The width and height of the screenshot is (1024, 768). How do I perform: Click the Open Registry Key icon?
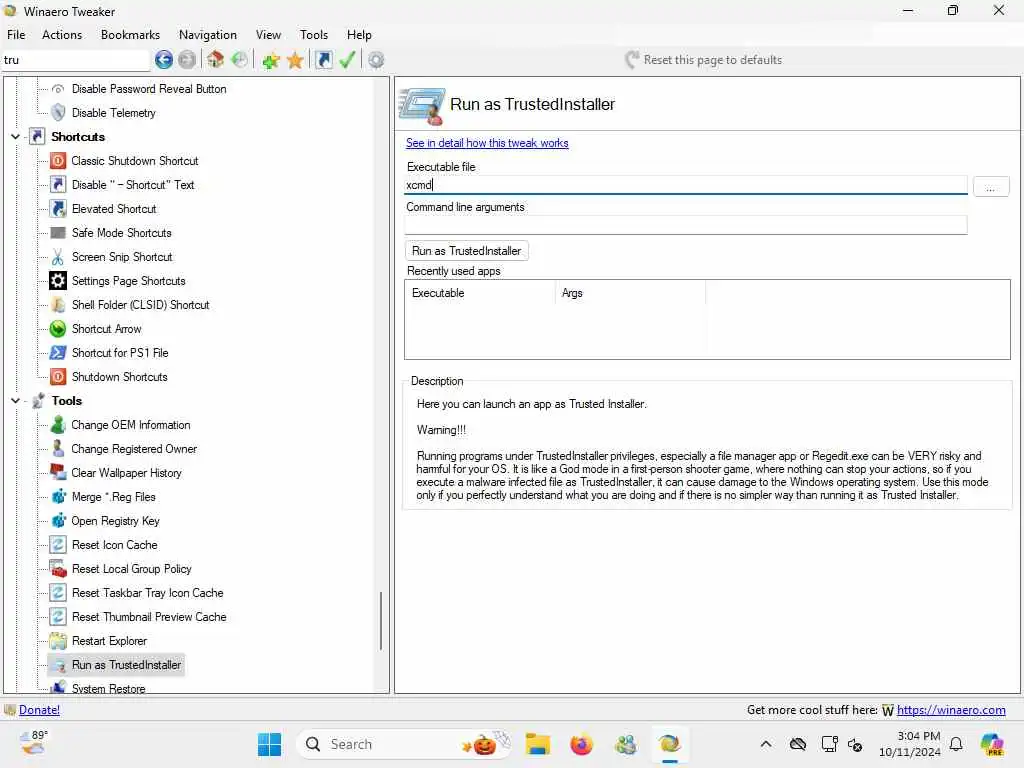tap(58, 521)
